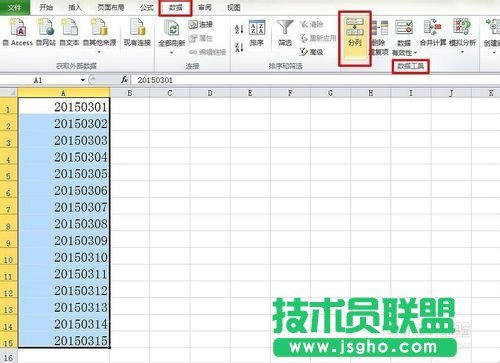
Task: Open What-If Analysis (模拟分析) menu
Action: [x=462, y=36]
